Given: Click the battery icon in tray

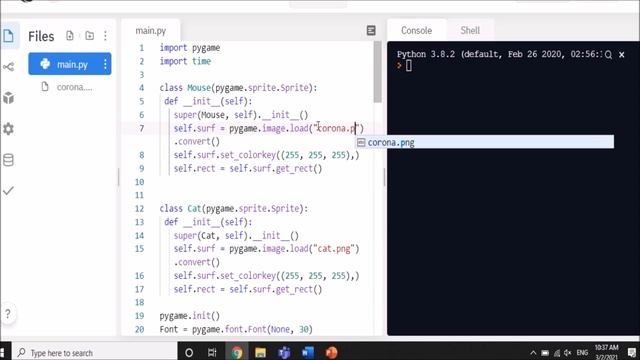Looking at the screenshot, I should click(545, 353).
